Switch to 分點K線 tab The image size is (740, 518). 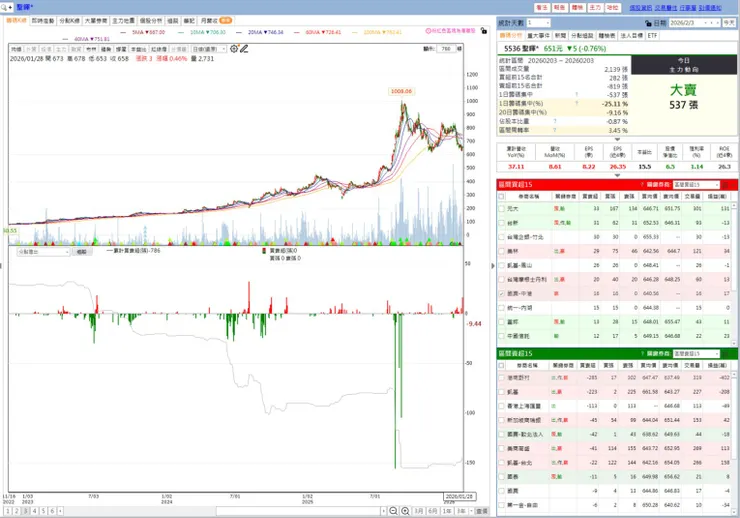[x=69, y=21]
